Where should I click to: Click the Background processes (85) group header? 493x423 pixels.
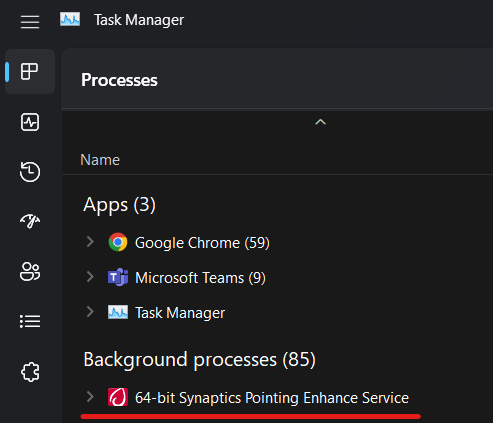pos(199,360)
